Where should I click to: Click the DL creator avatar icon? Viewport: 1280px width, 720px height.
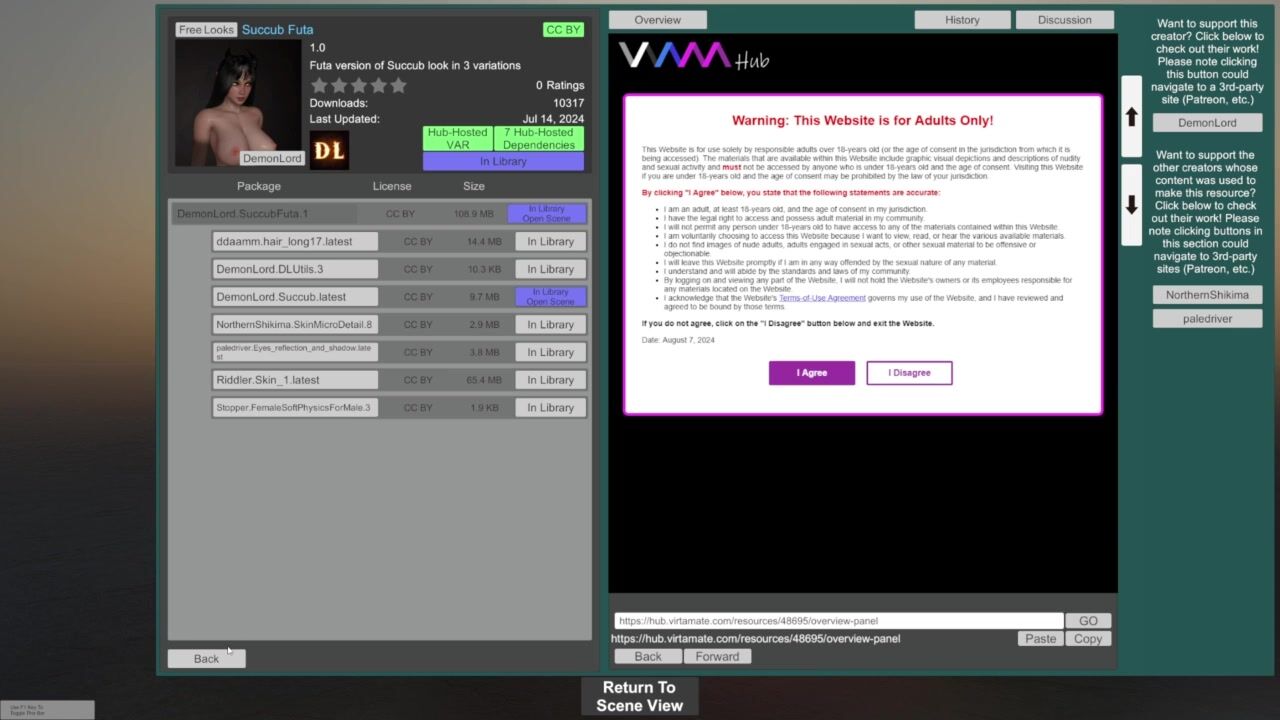[329, 151]
